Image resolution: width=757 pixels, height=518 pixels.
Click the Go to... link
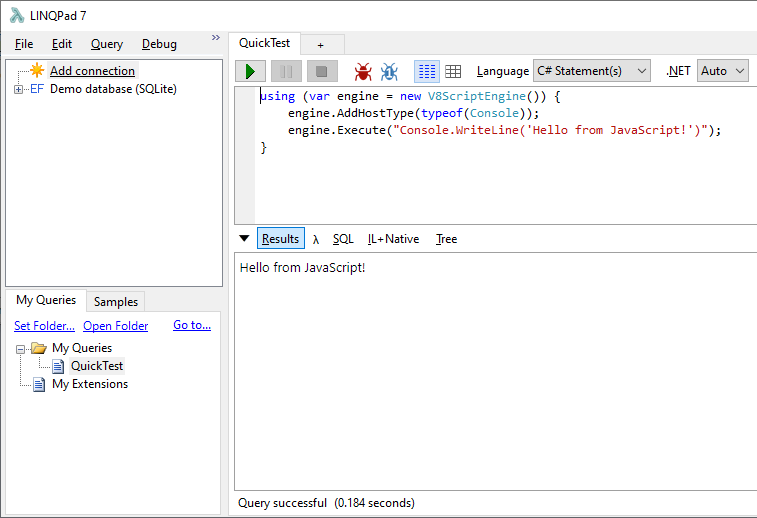click(x=192, y=325)
